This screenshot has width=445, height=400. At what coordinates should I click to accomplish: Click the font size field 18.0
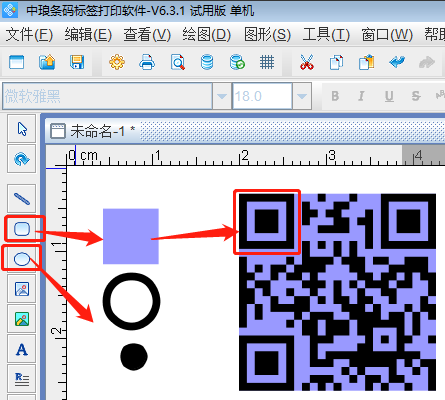tap(262, 96)
